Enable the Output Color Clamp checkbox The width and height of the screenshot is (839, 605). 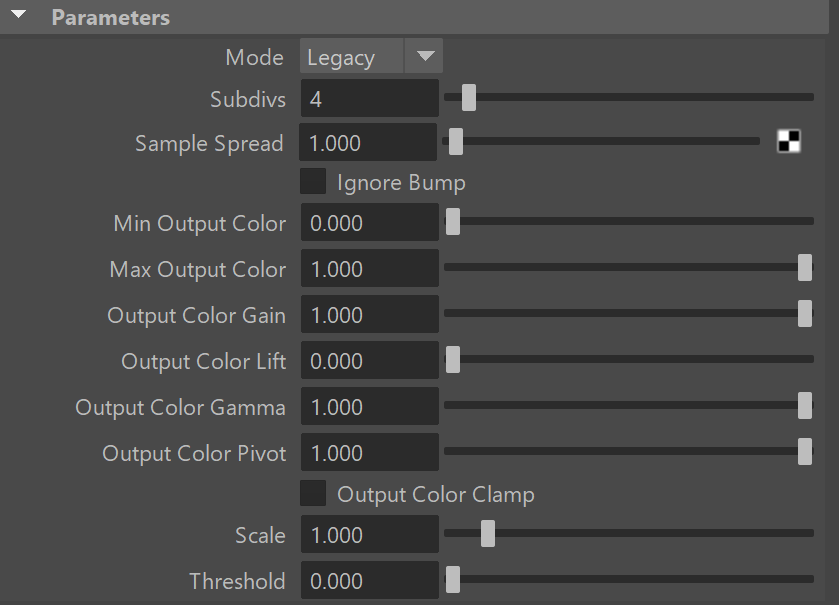(x=313, y=493)
